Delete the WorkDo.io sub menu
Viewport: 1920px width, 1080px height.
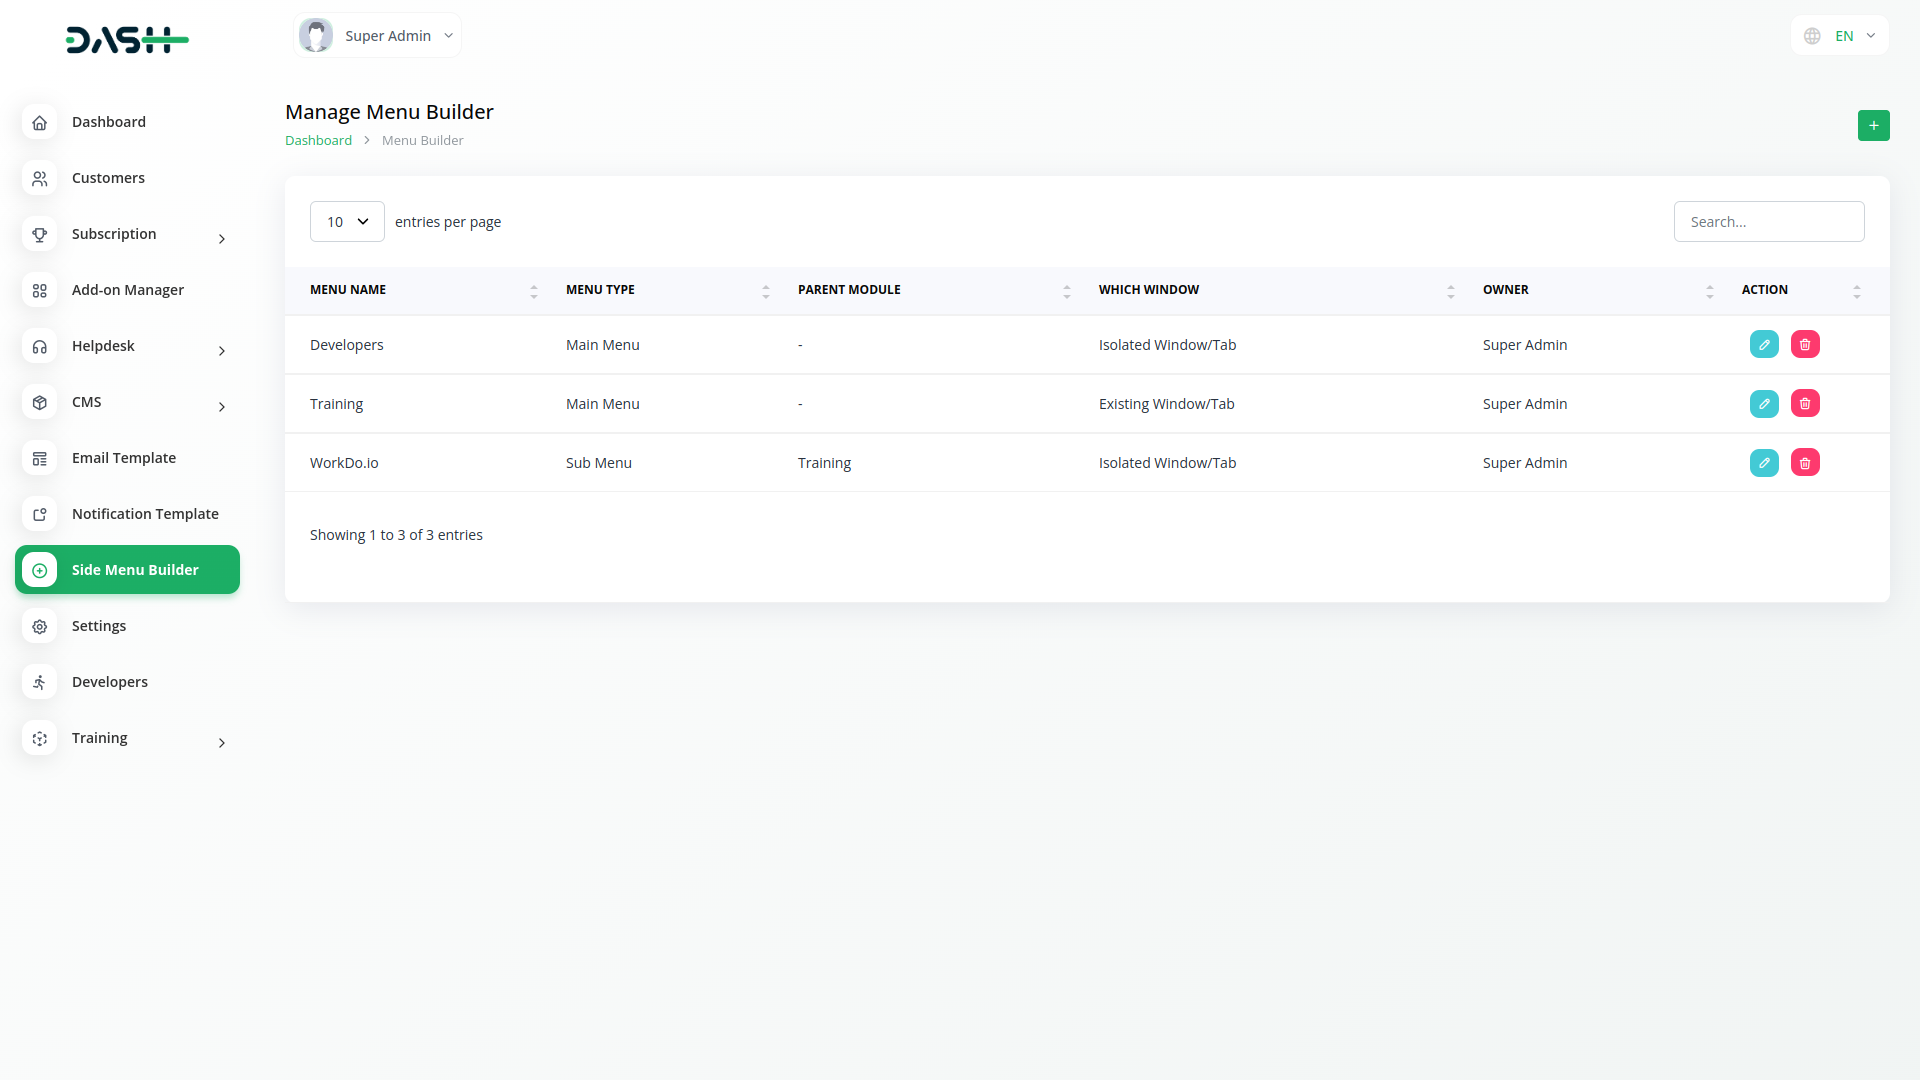1805,462
